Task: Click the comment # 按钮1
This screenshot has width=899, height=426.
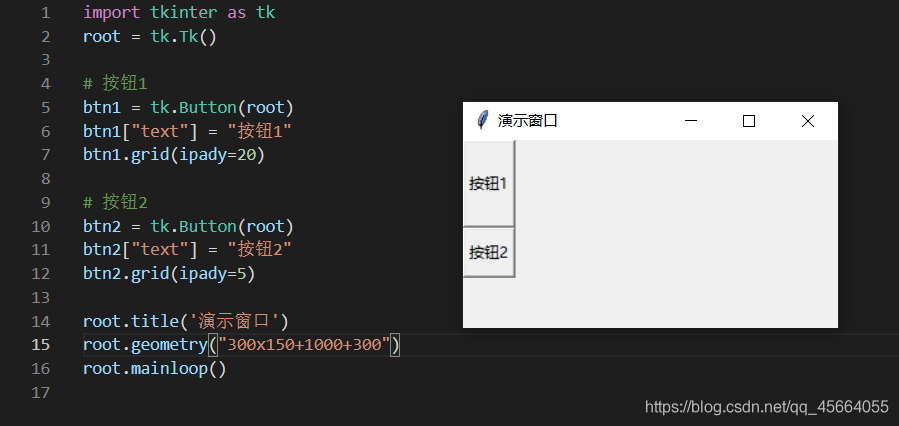Action: 115,84
